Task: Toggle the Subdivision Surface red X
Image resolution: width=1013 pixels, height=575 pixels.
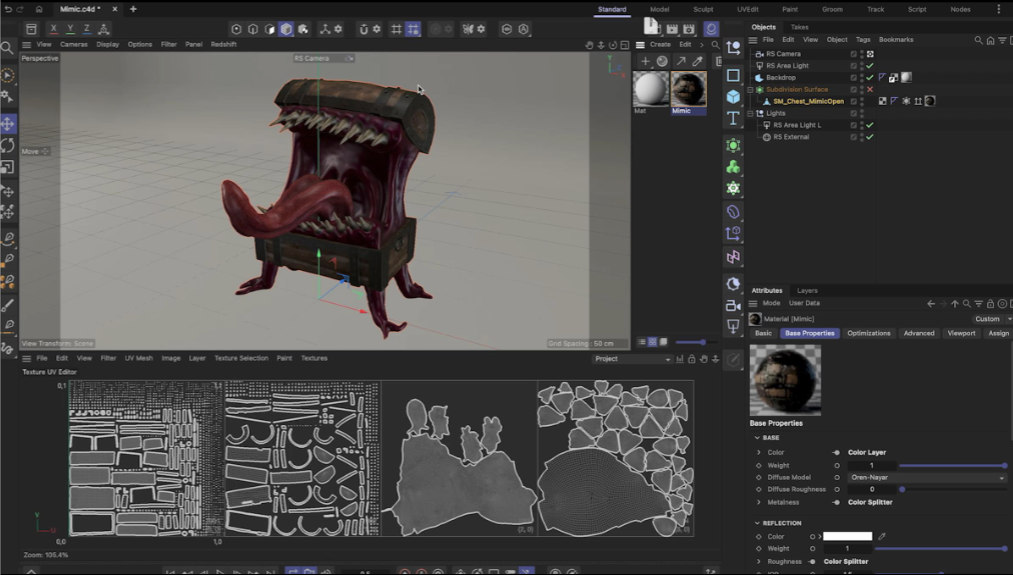Action: tap(870, 90)
